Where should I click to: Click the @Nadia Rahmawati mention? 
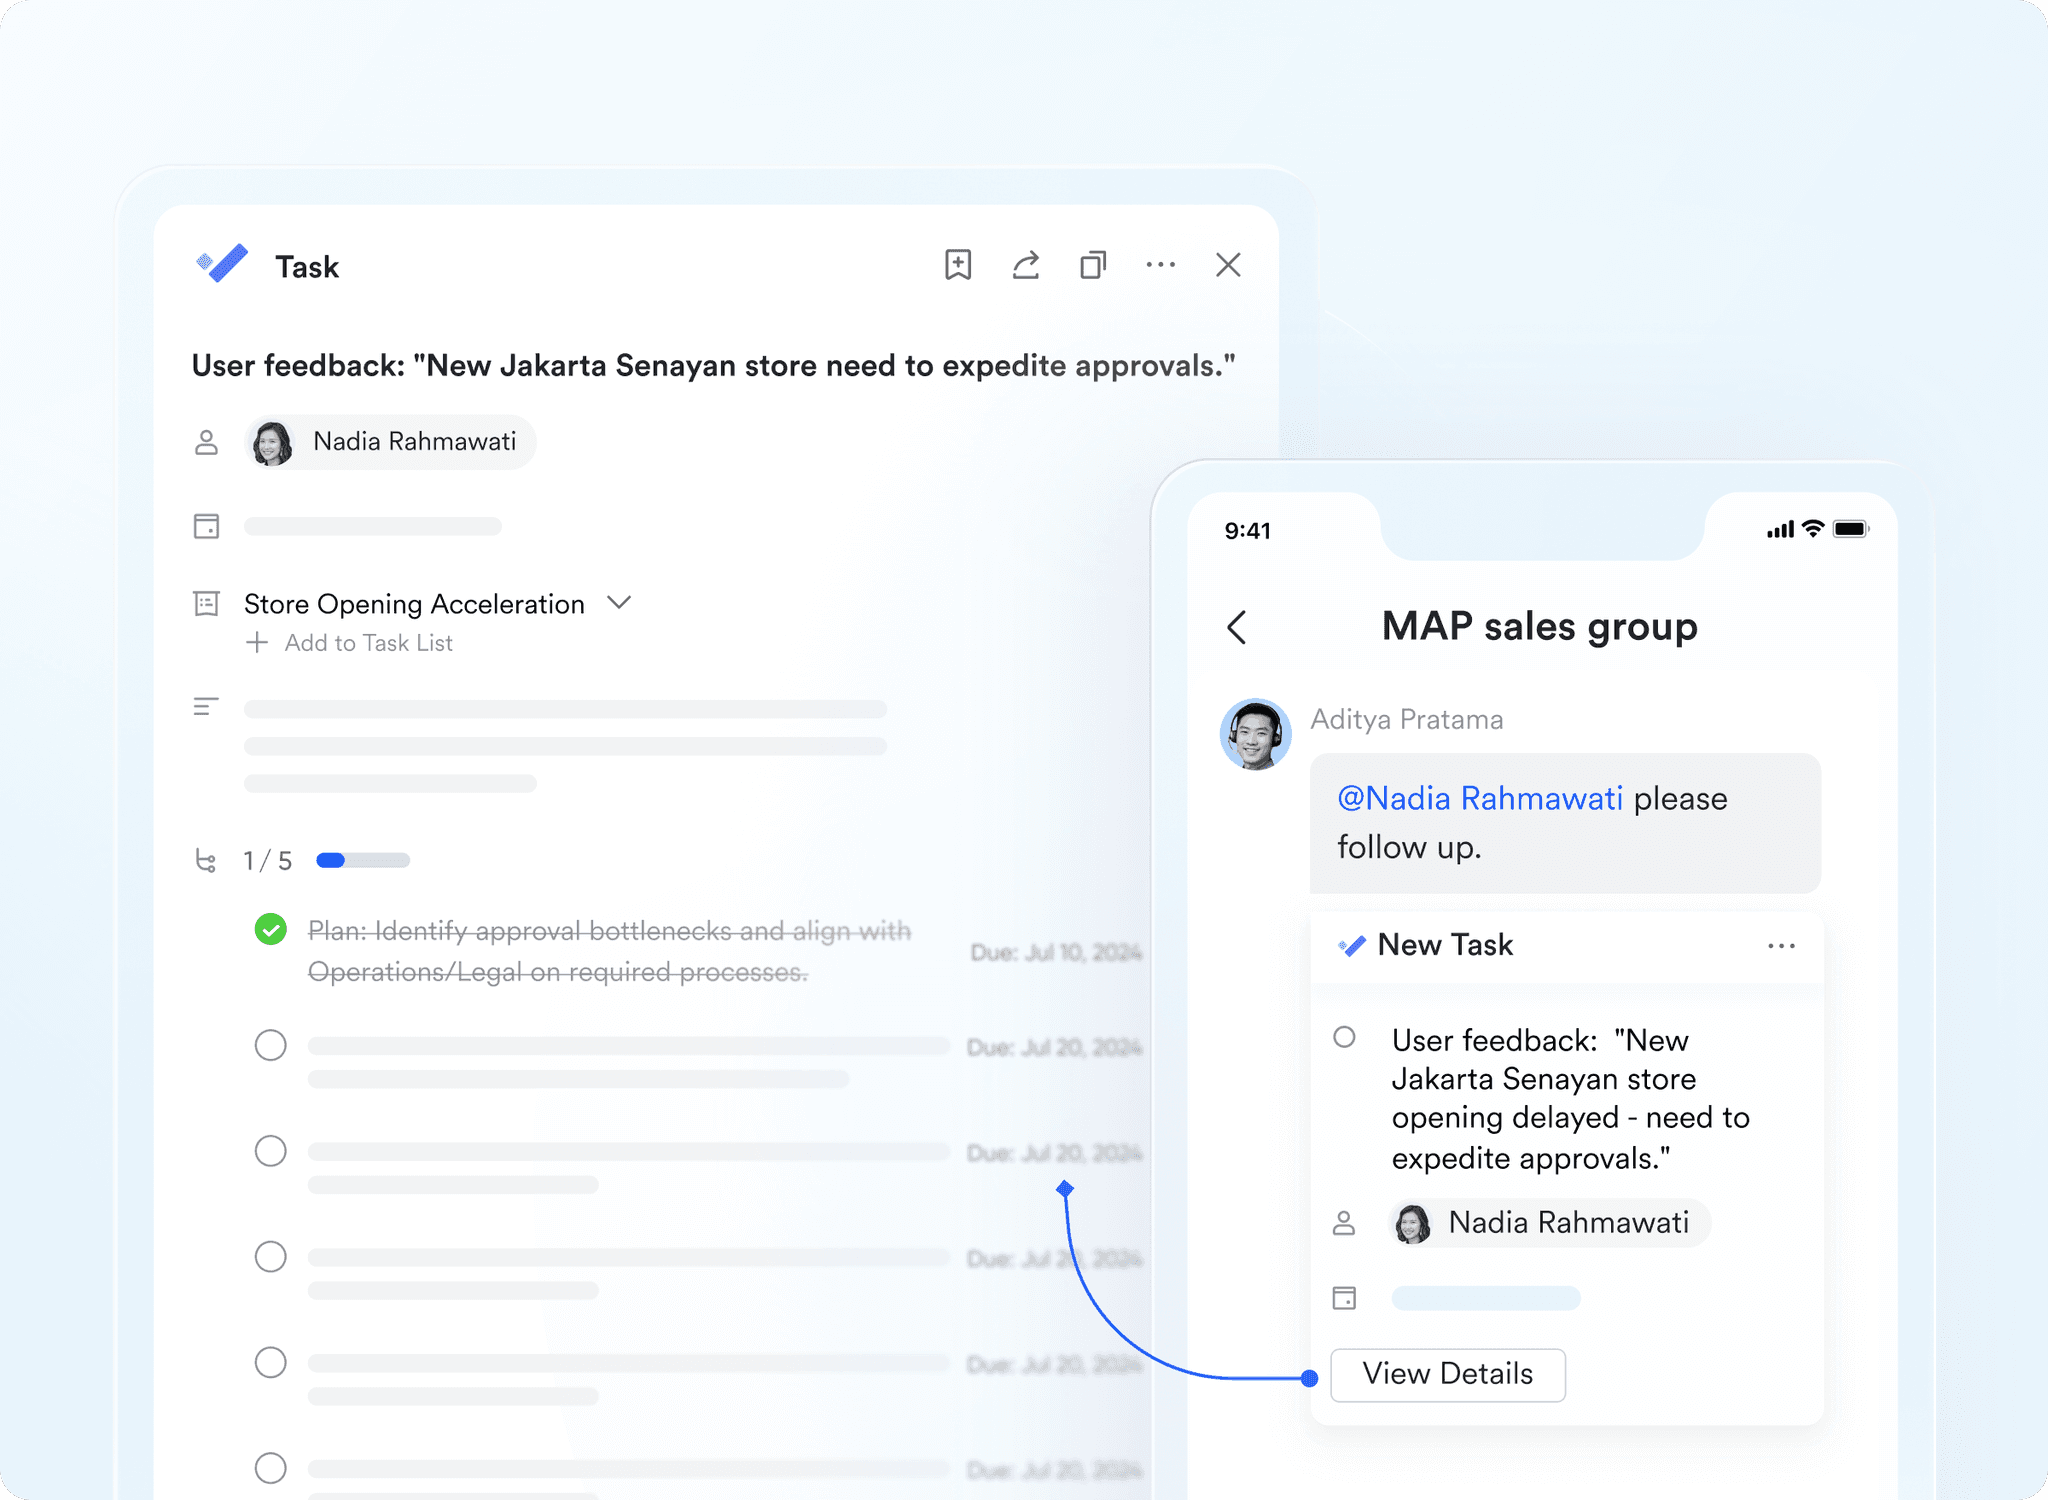pyautogui.click(x=1480, y=798)
